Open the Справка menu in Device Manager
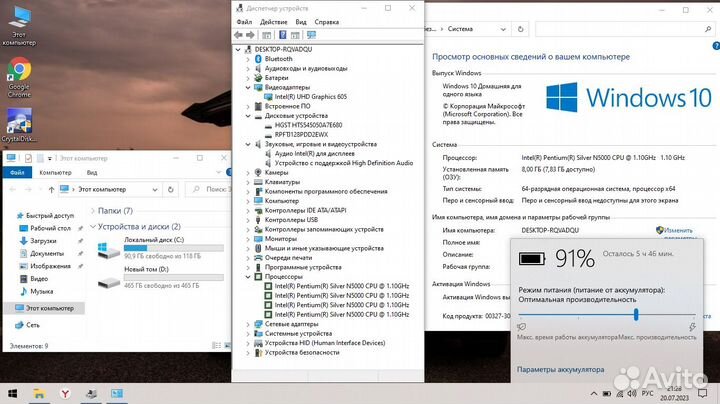 [326, 22]
